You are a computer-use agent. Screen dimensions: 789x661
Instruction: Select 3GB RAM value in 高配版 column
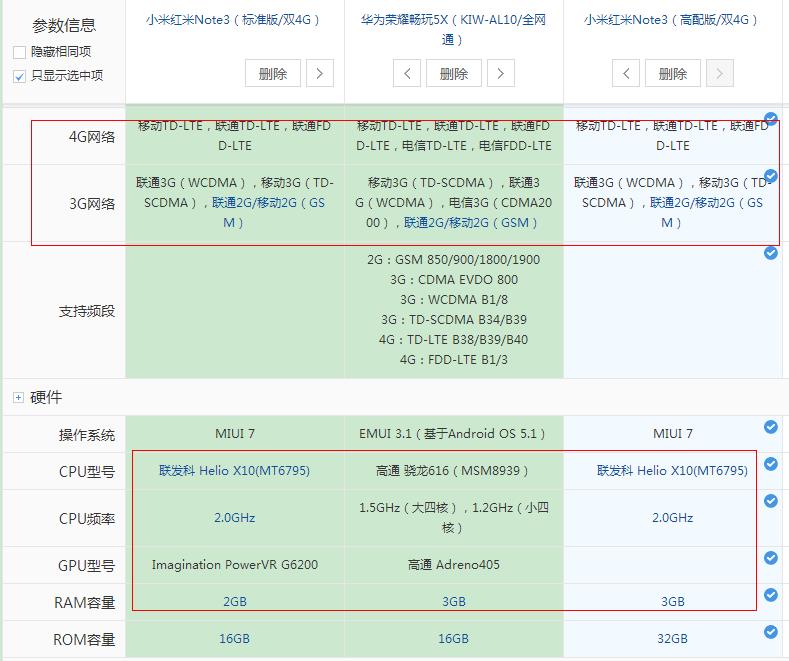pos(673,602)
